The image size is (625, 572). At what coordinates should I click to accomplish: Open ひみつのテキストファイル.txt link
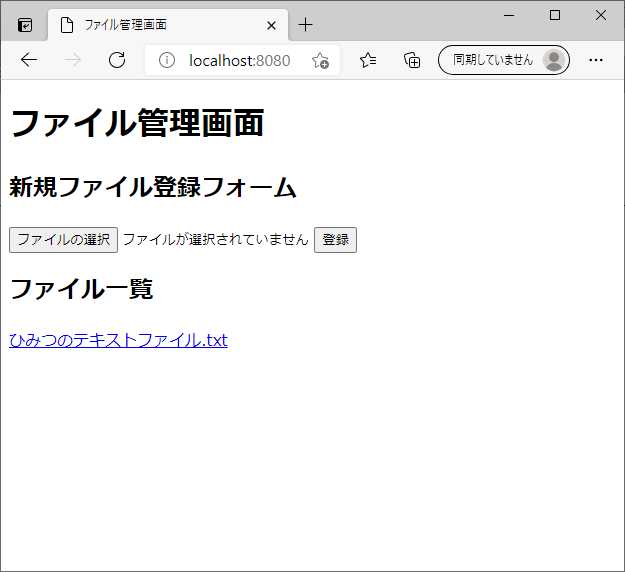118,340
